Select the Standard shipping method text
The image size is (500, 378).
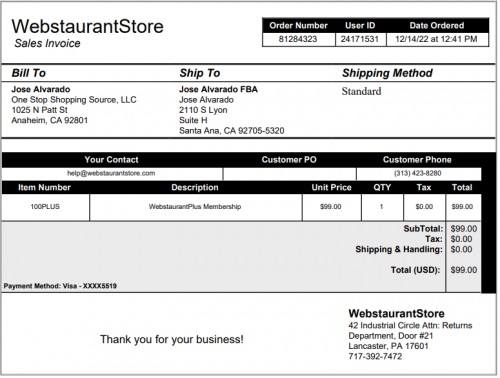click(361, 91)
